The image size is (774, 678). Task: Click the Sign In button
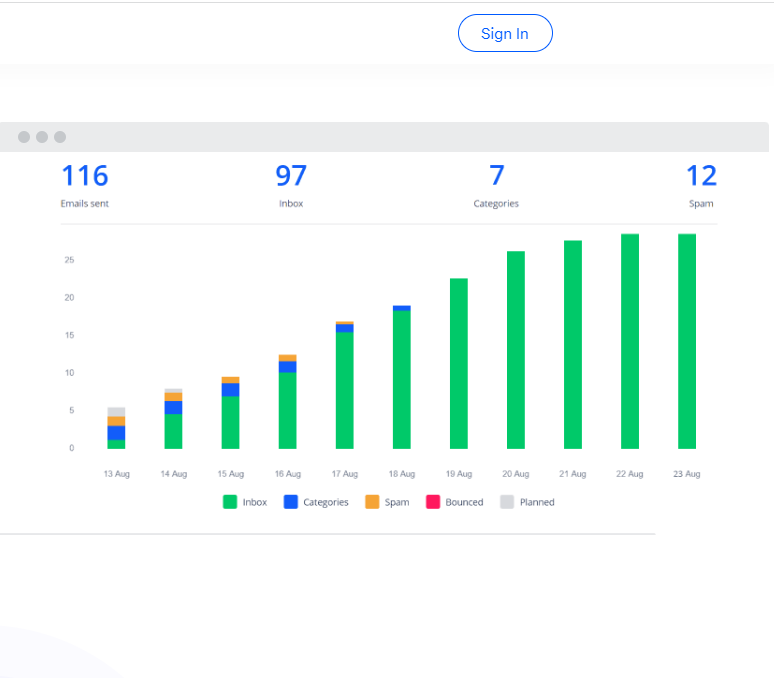click(x=505, y=33)
